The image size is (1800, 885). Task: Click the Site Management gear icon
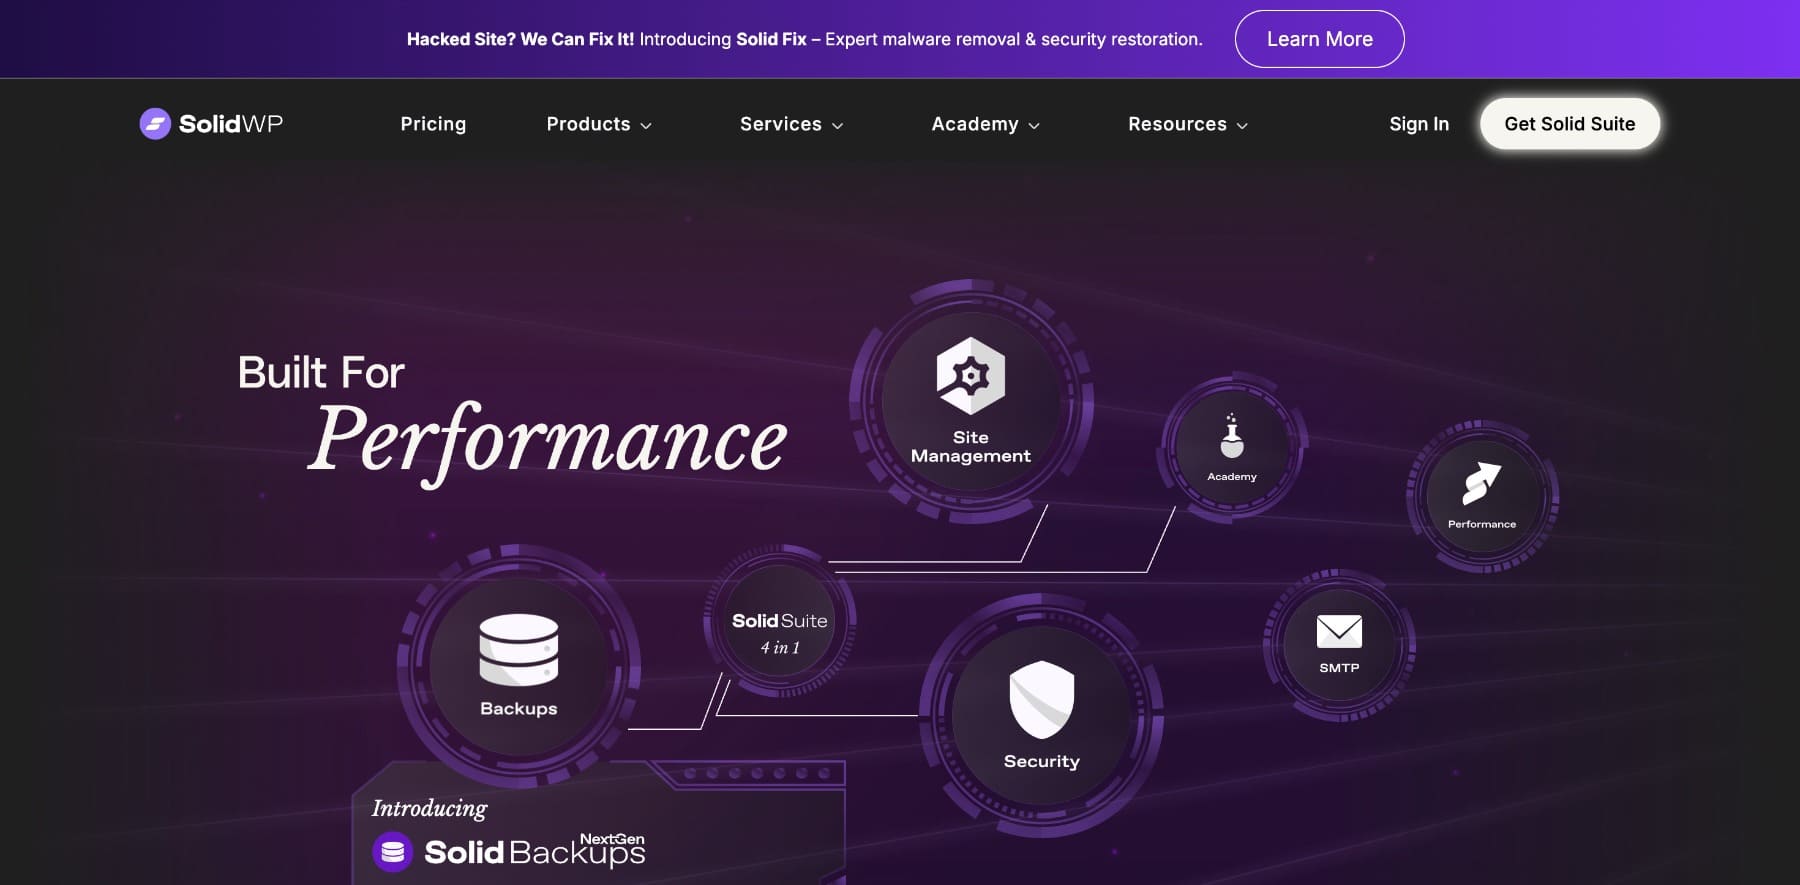pos(970,376)
